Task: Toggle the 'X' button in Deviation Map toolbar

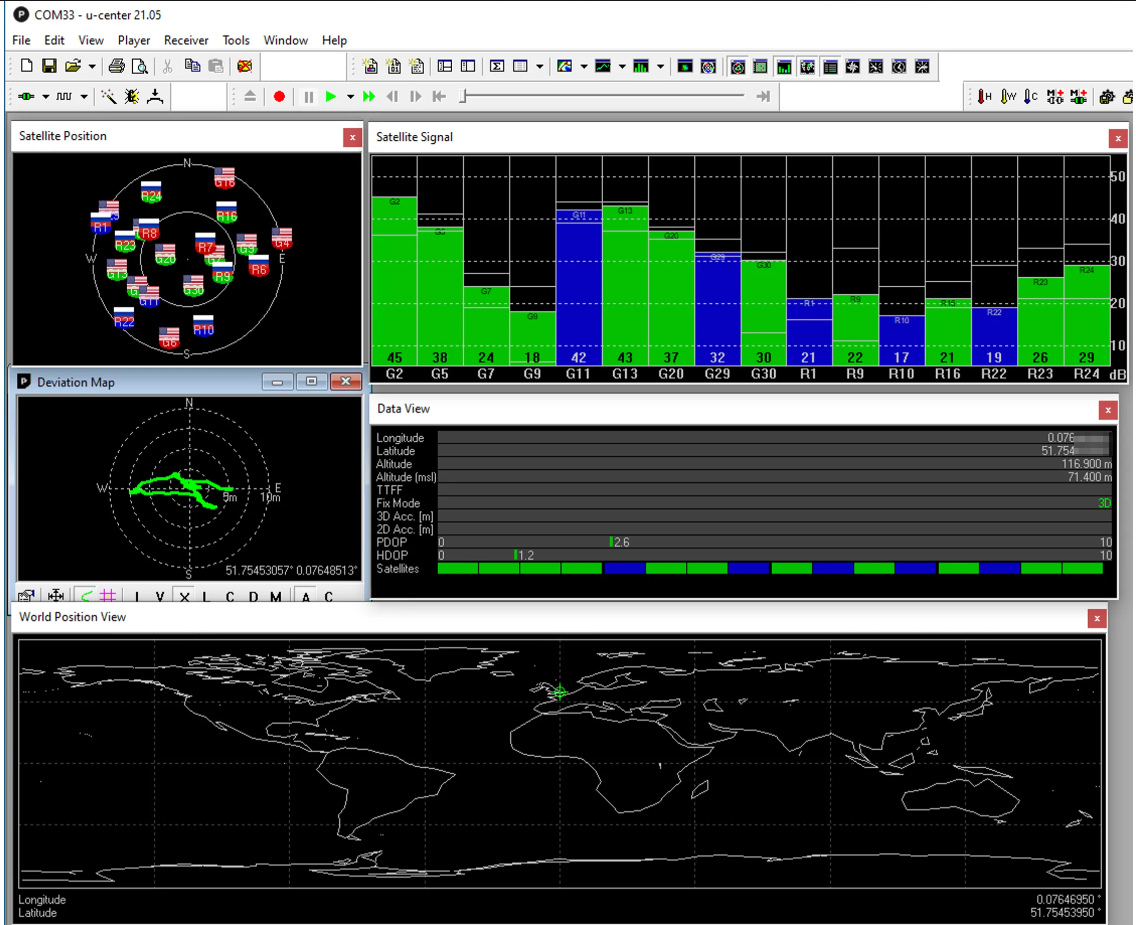Action: 183,597
